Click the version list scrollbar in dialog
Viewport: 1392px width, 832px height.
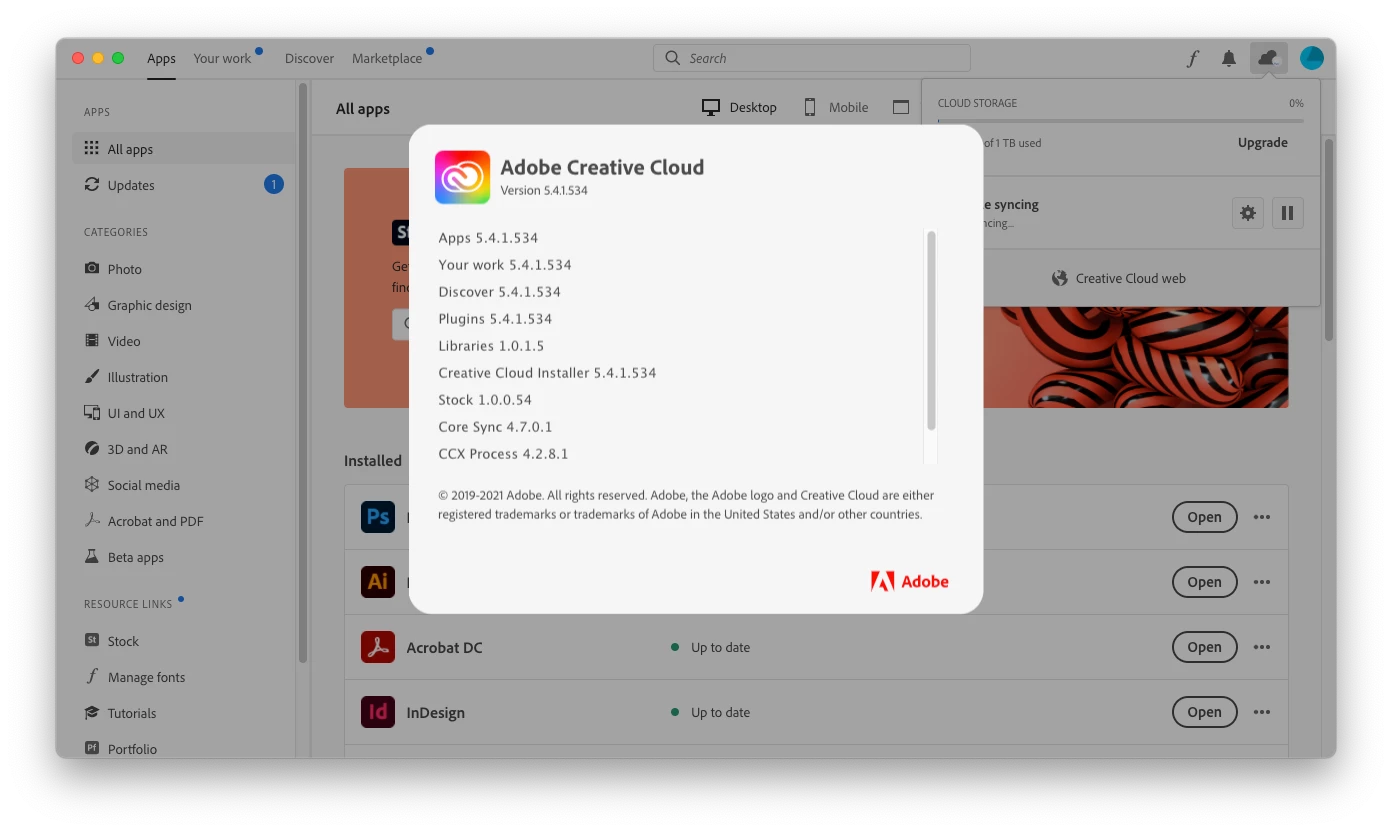coord(931,330)
